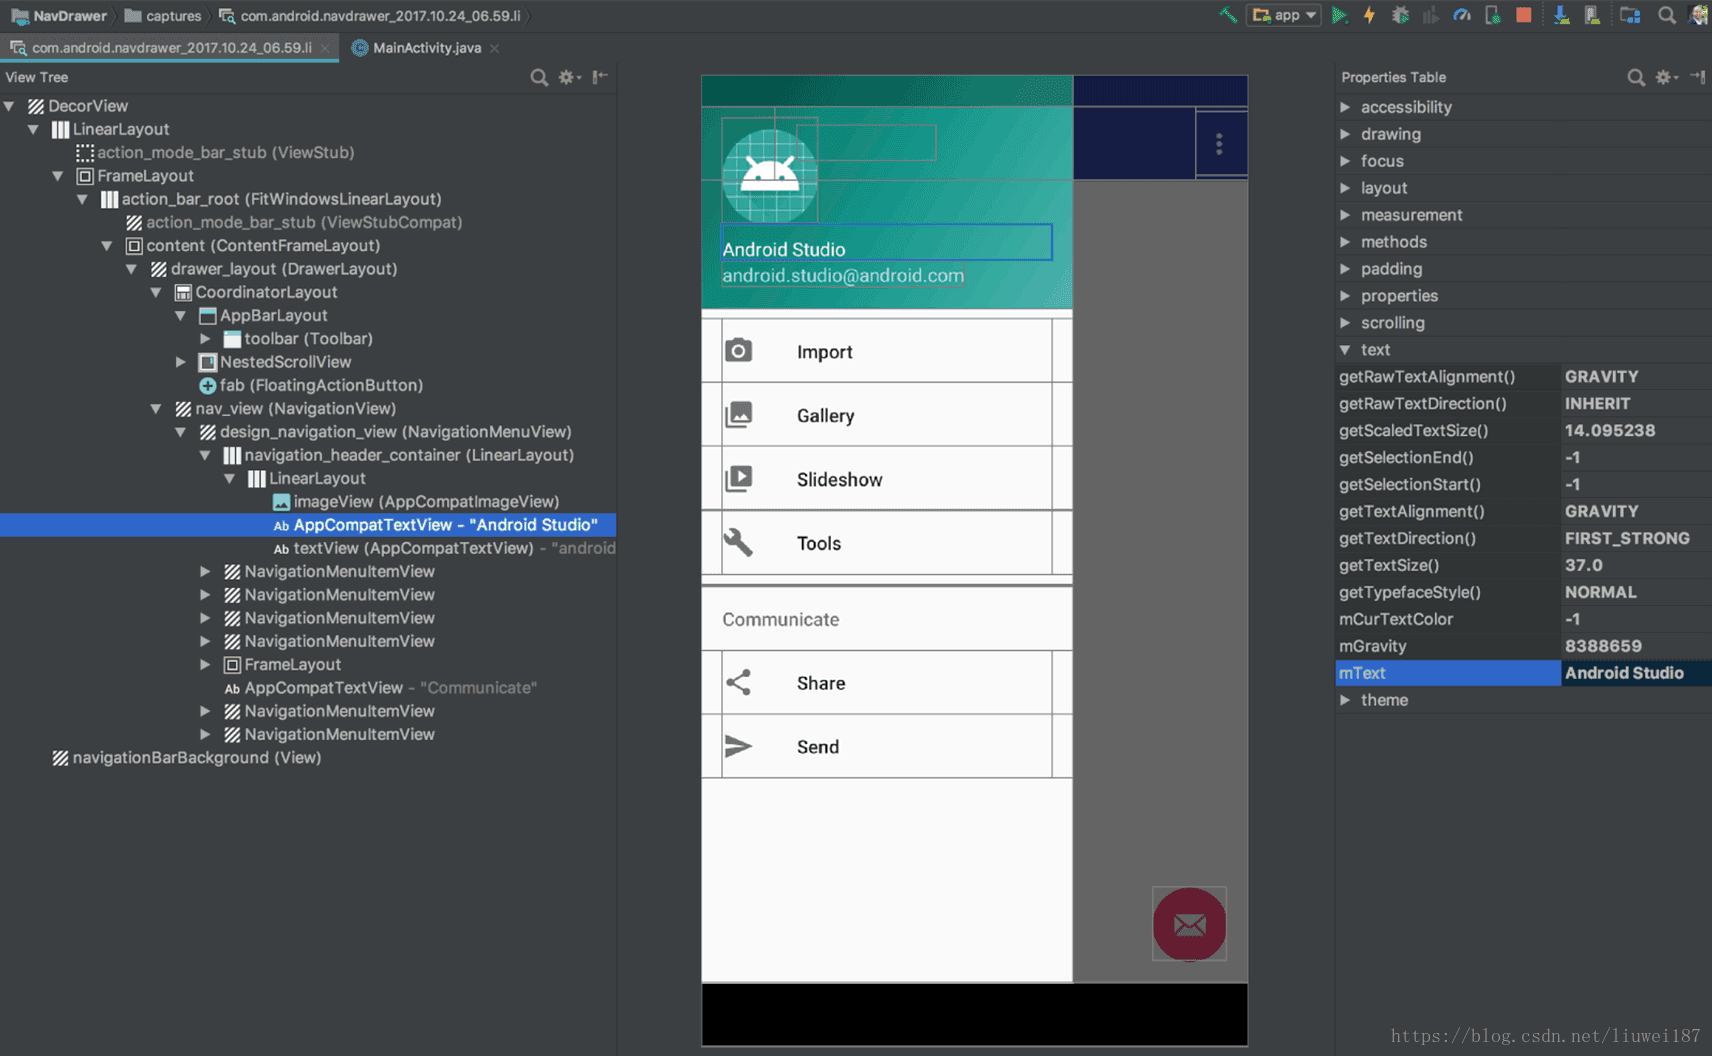Image resolution: width=1712 pixels, height=1056 pixels.
Task: Apply changes with the lightning bolt icon
Action: pyautogui.click(x=1369, y=15)
